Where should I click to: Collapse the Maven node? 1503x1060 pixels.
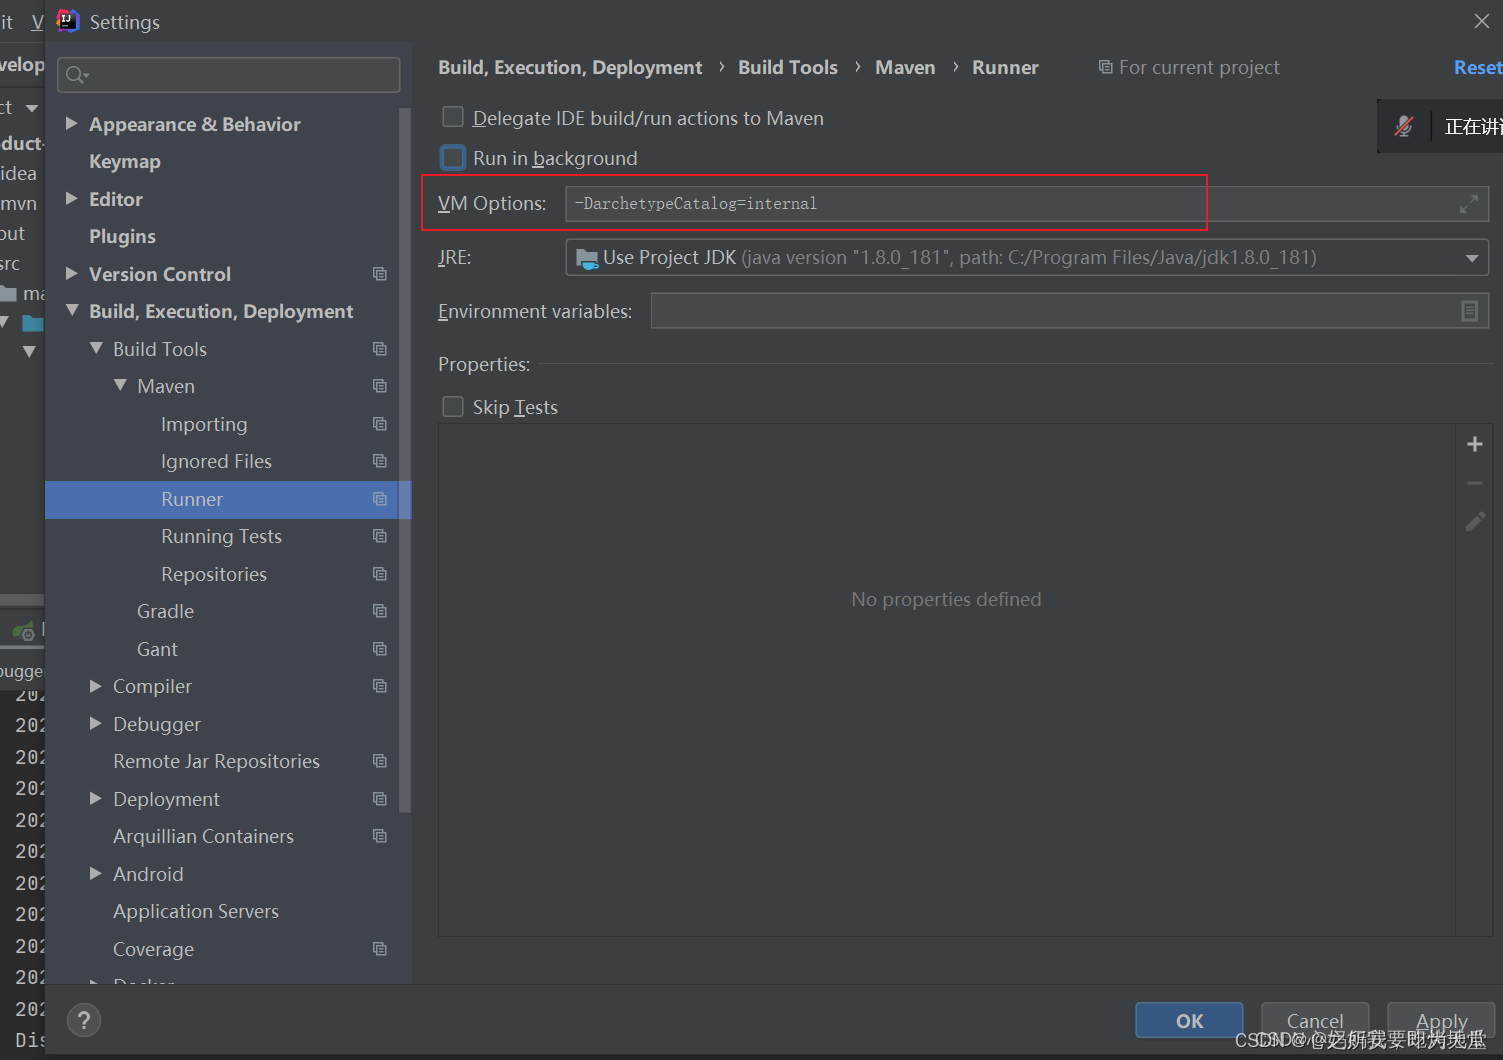[x=120, y=385]
